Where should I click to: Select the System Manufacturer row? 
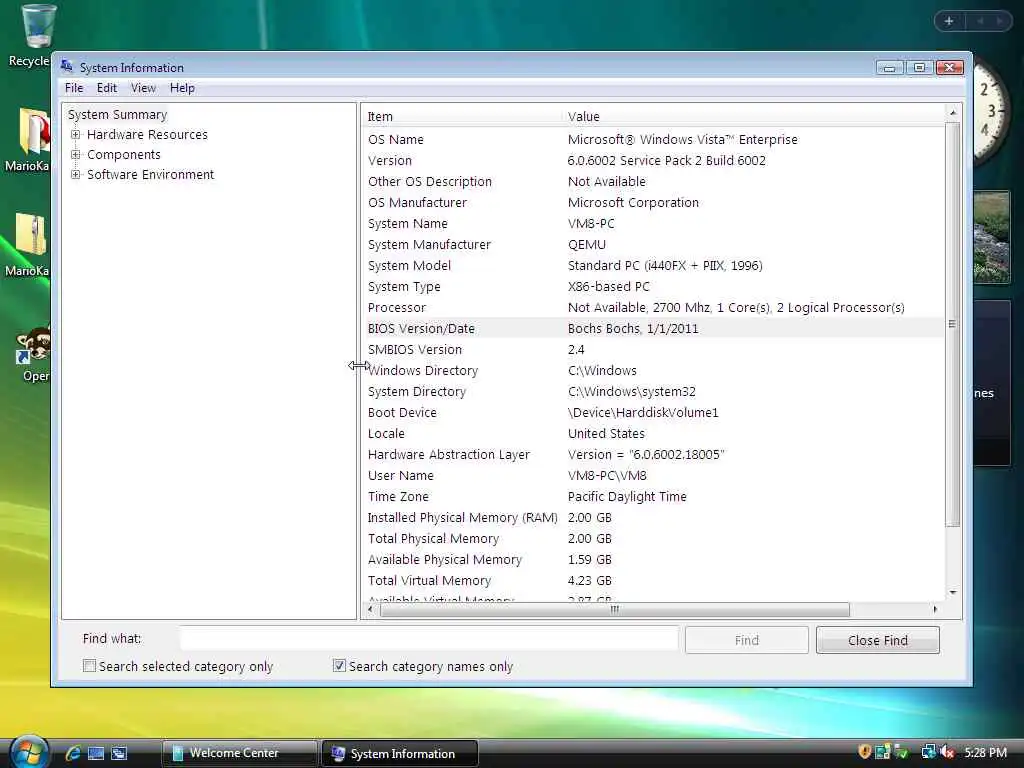click(653, 244)
